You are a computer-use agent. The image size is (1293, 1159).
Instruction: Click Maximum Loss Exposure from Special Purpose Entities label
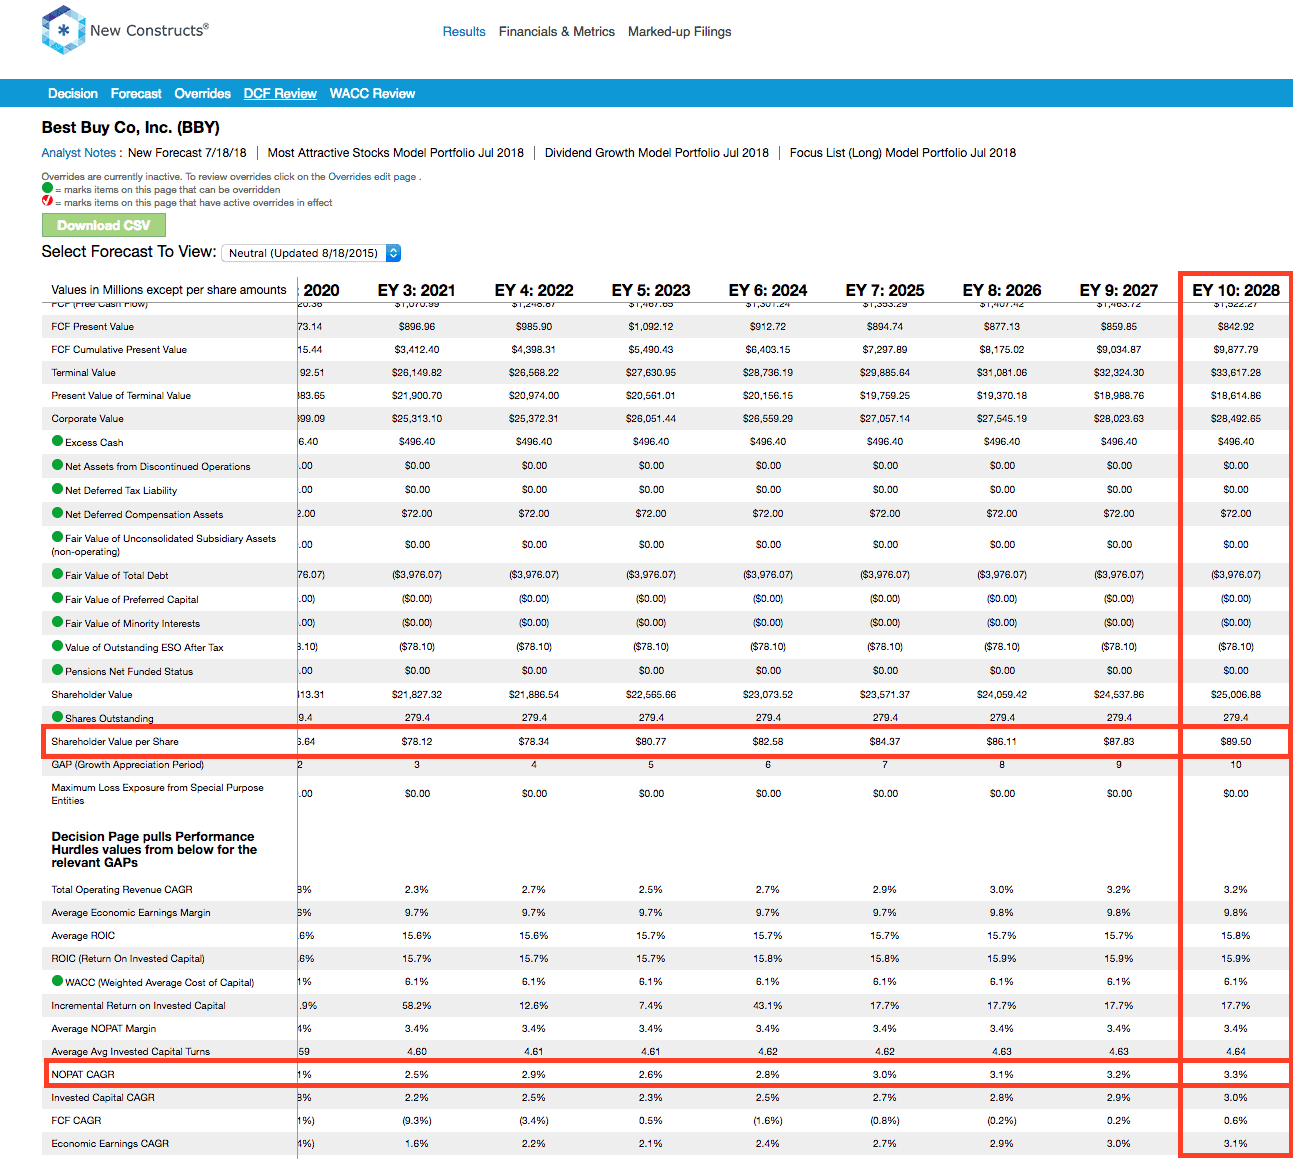[158, 794]
